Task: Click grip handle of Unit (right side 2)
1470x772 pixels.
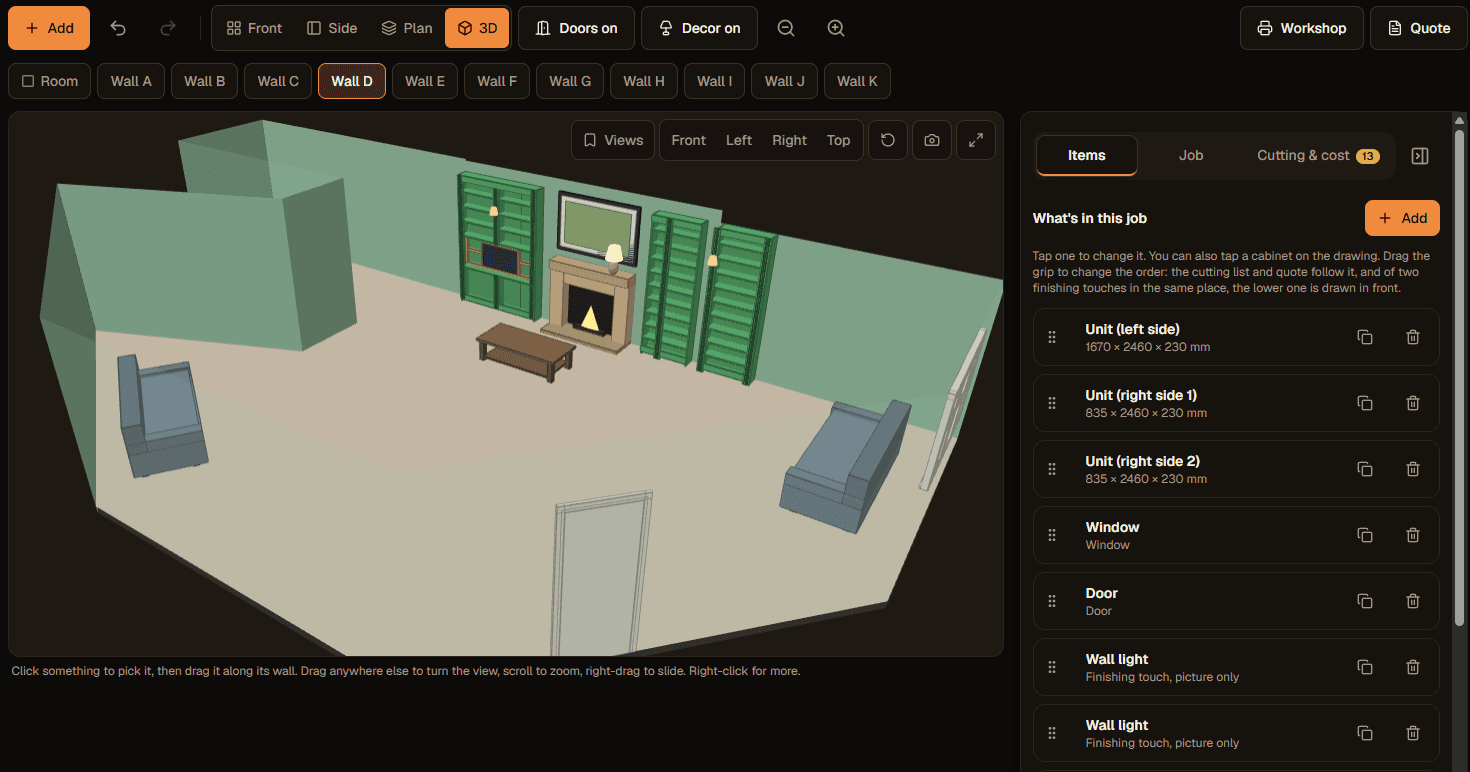Action: [1052, 469]
